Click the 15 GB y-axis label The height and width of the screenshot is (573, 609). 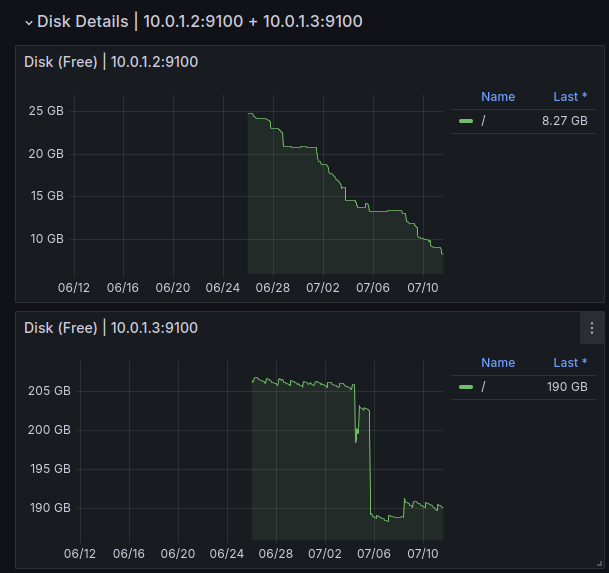tap(47, 196)
